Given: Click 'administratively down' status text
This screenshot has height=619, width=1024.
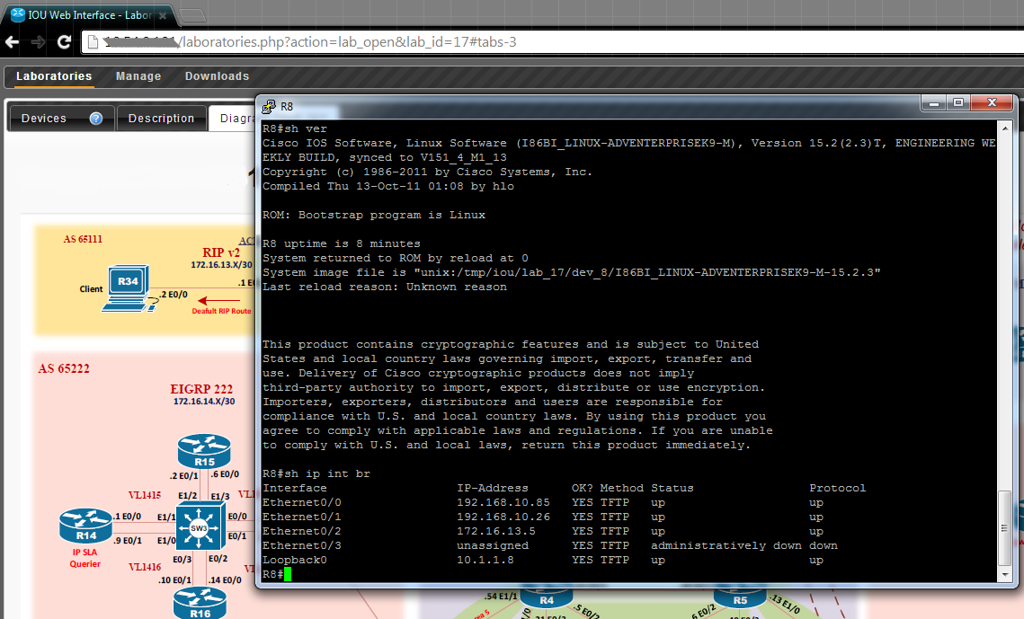Looking at the screenshot, I should (726, 545).
